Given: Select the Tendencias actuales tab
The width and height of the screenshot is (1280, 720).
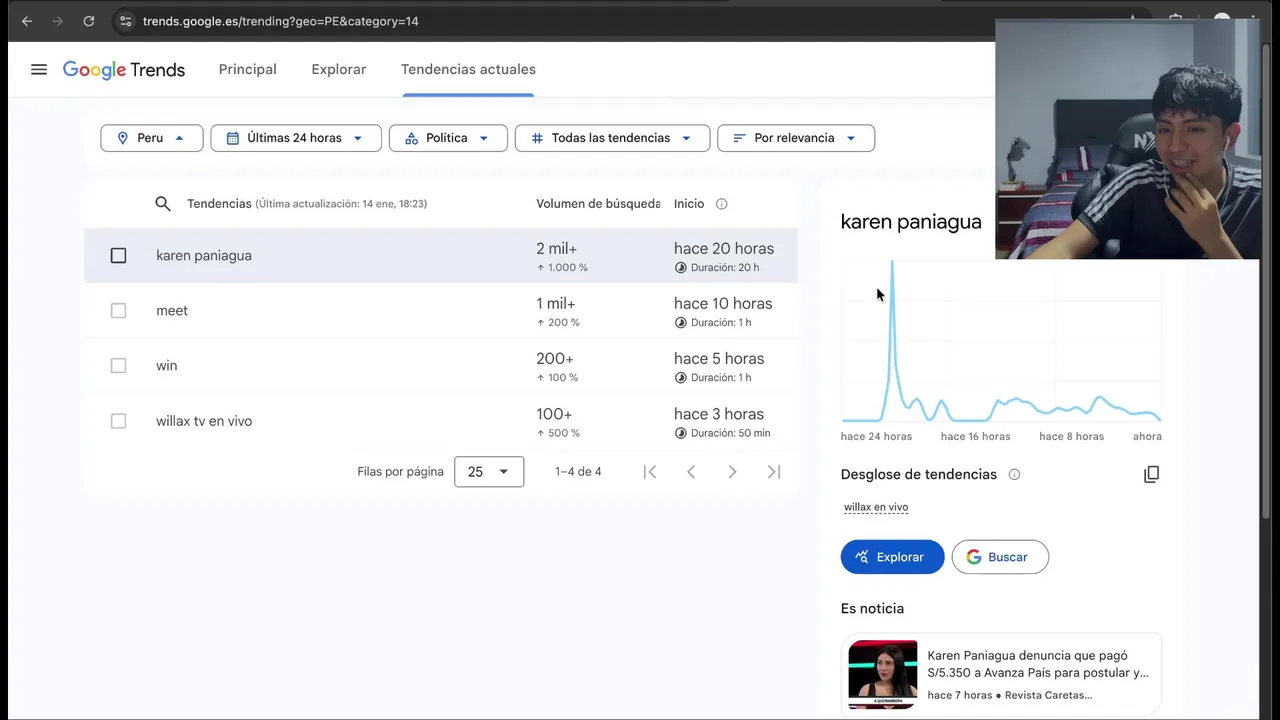Looking at the screenshot, I should 468,70.
